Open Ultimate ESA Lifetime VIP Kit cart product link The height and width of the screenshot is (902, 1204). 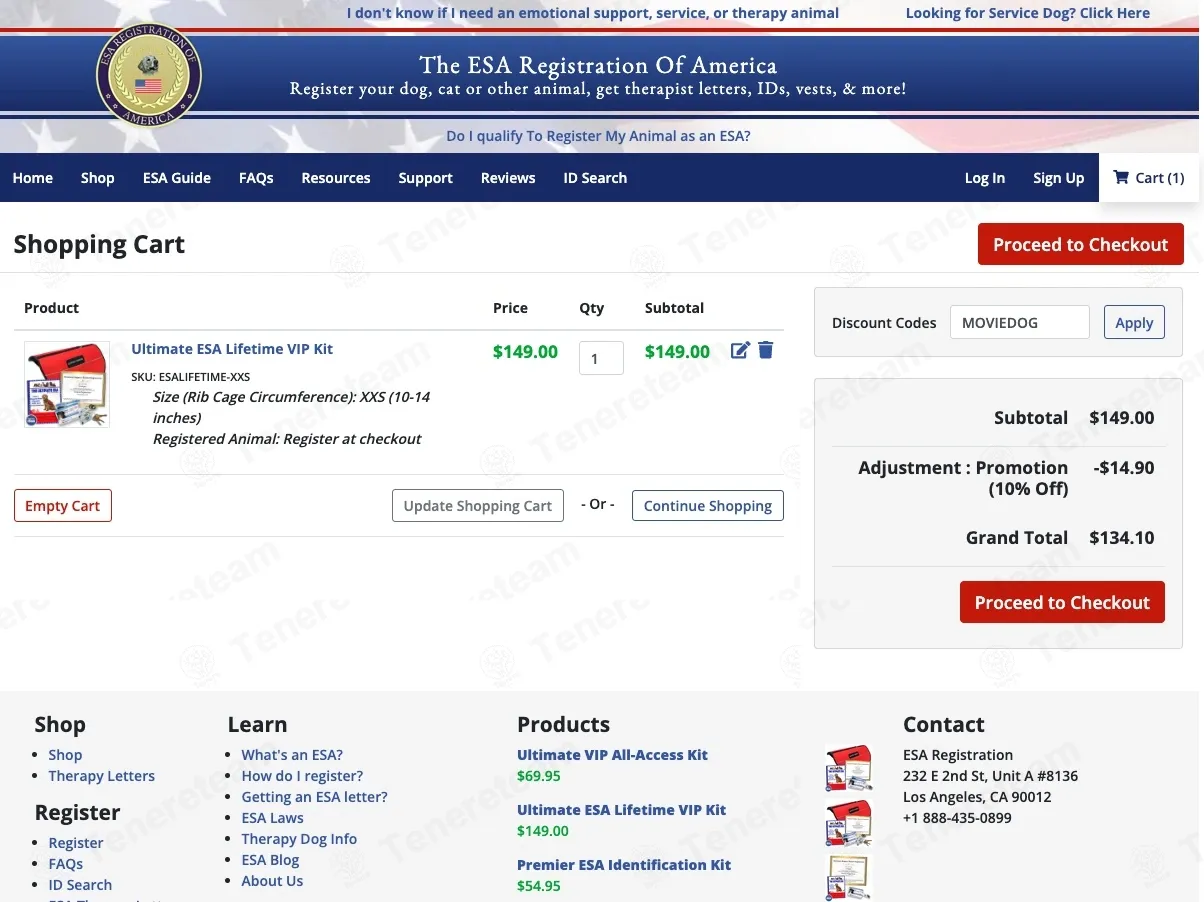[232, 349]
